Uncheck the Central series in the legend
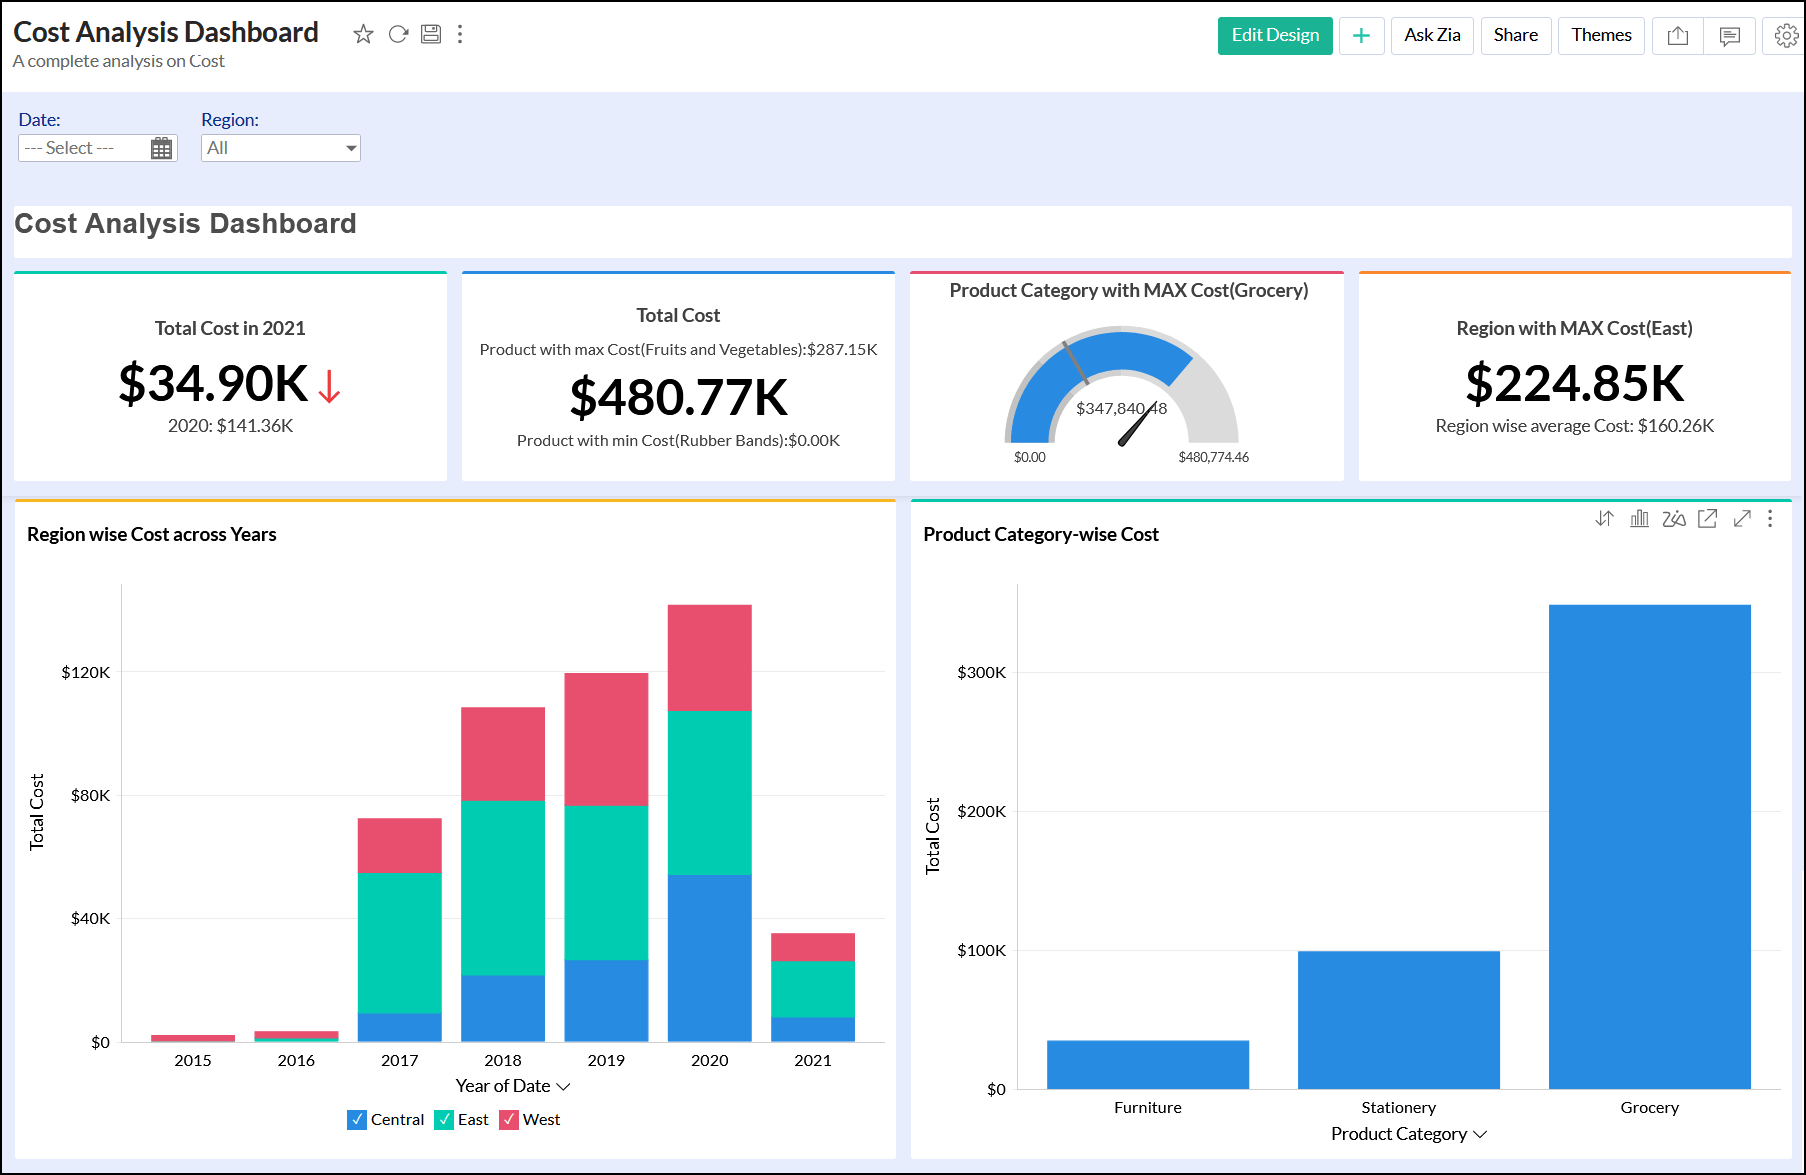This screenshot has height=1175, width=1806. [x=357, y=1119]
